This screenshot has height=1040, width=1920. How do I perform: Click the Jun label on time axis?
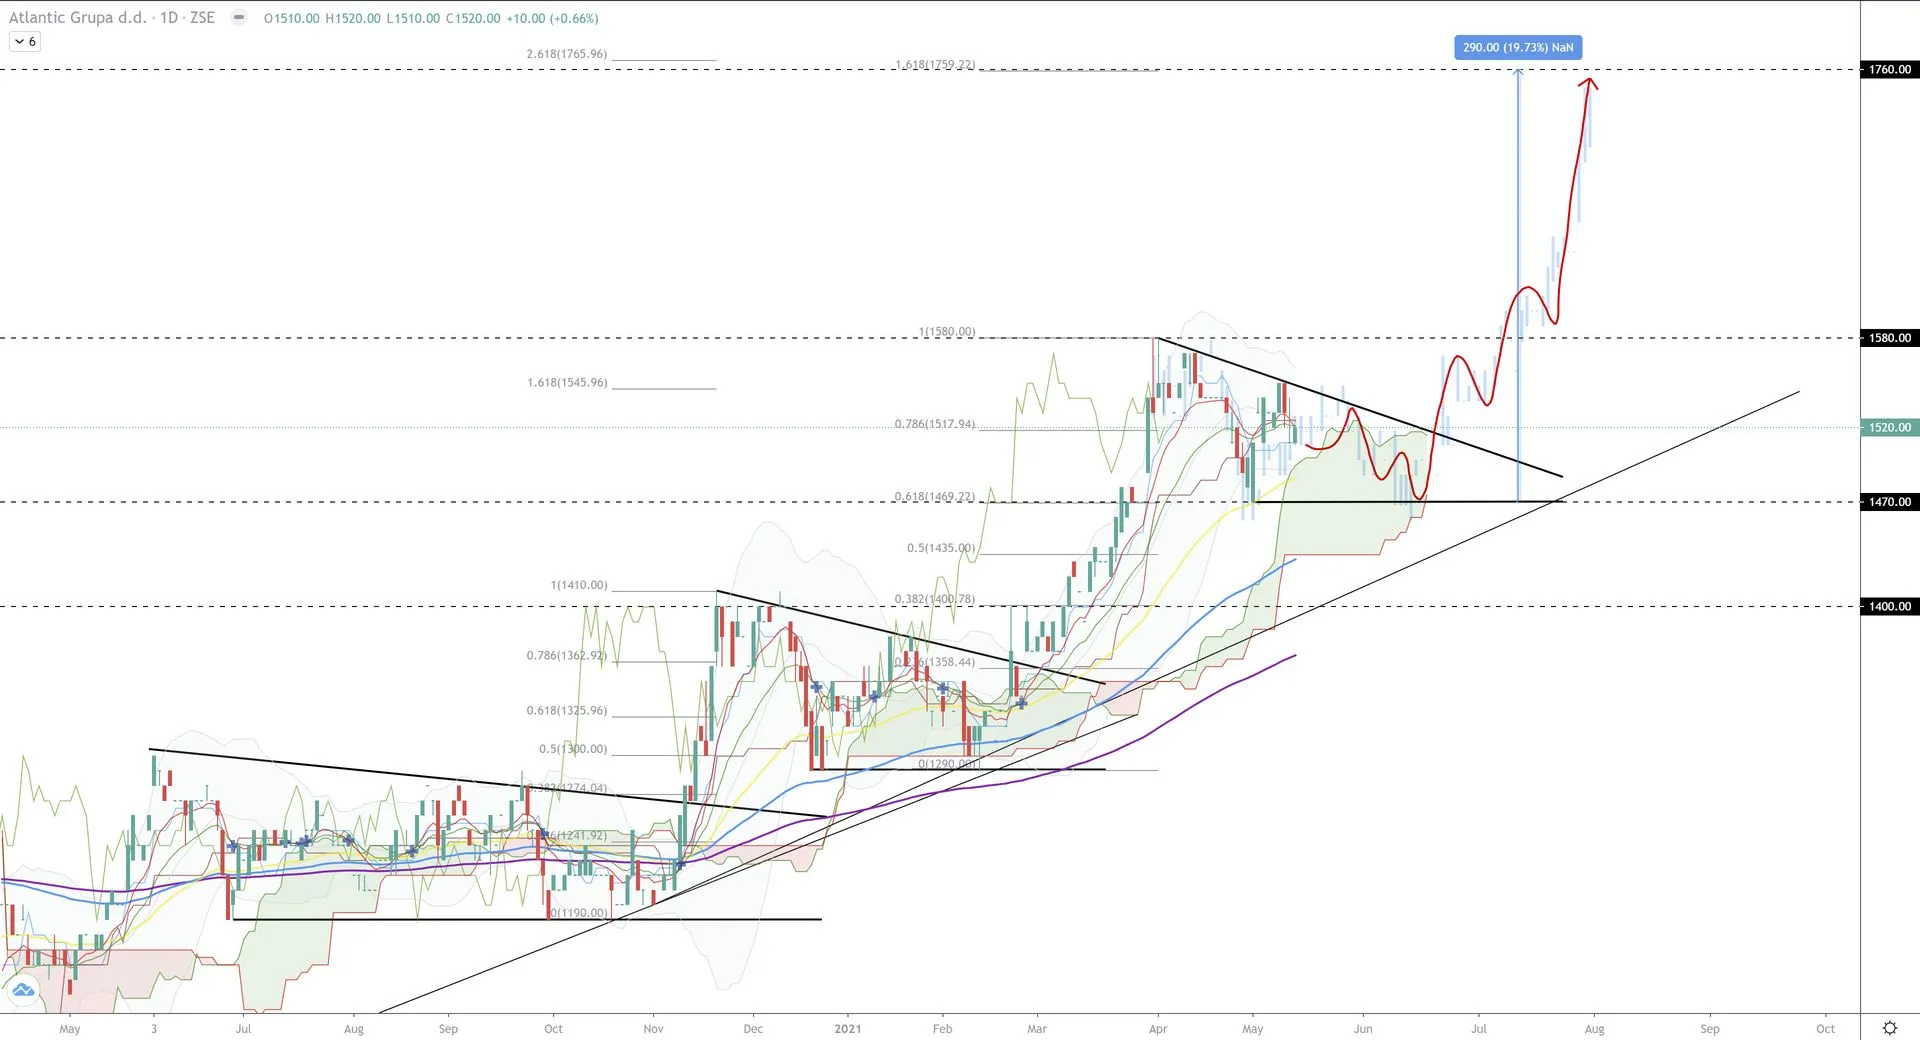pos(1363,1029)
